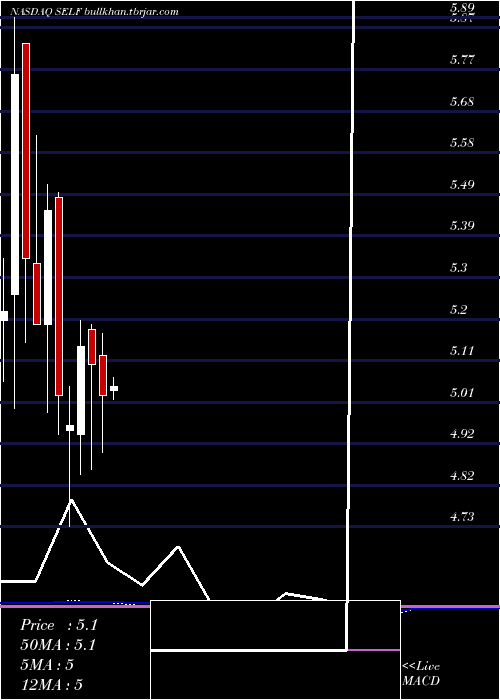
Task: Select the 5.3 price axis label
Action: point(459,267)
